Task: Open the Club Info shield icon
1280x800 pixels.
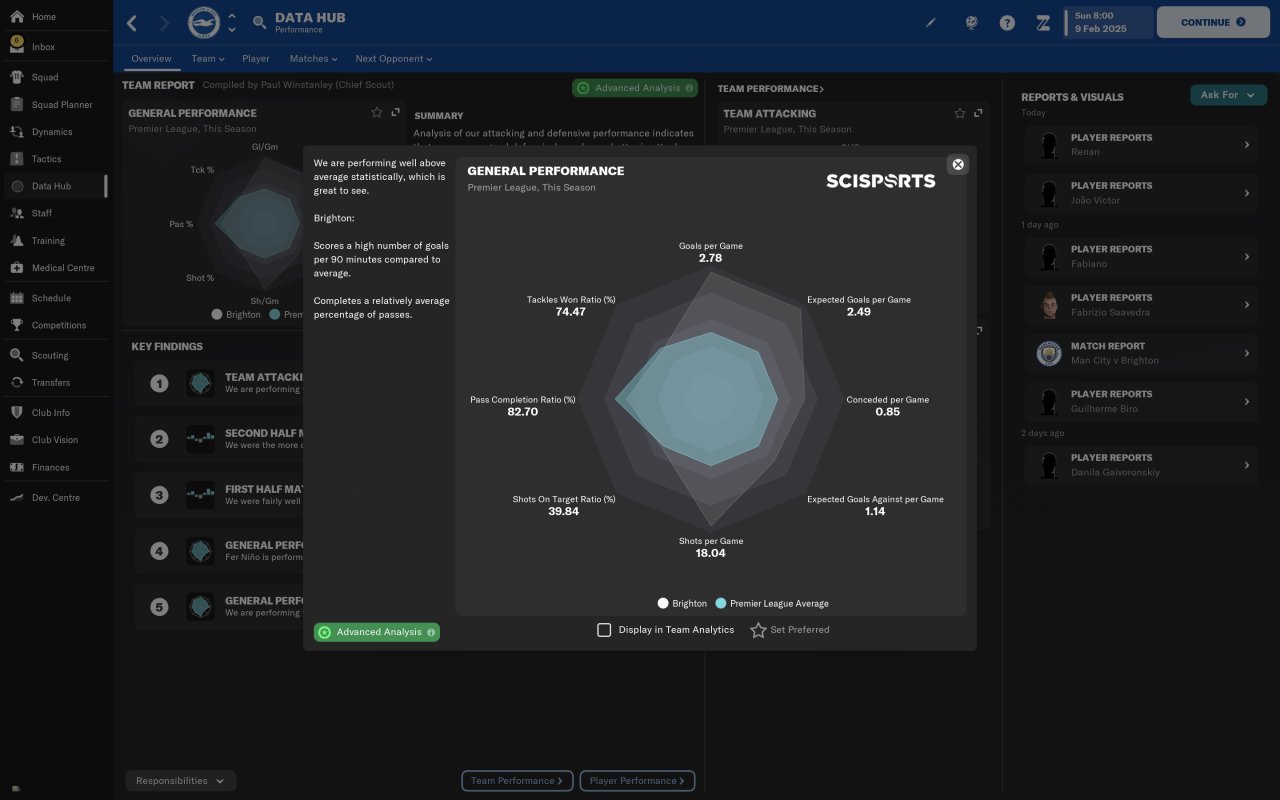Action: click(x=17, y=412)
